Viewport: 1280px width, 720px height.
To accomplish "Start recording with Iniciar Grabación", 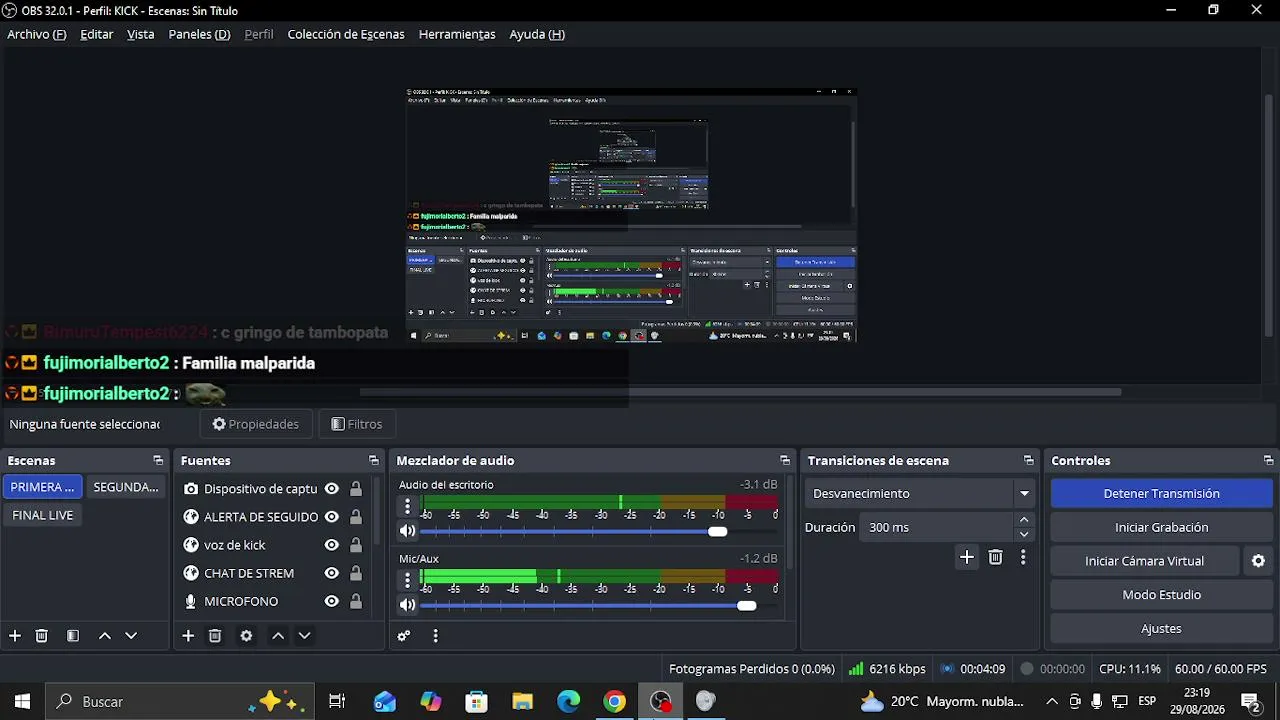I will [1161, 527].
